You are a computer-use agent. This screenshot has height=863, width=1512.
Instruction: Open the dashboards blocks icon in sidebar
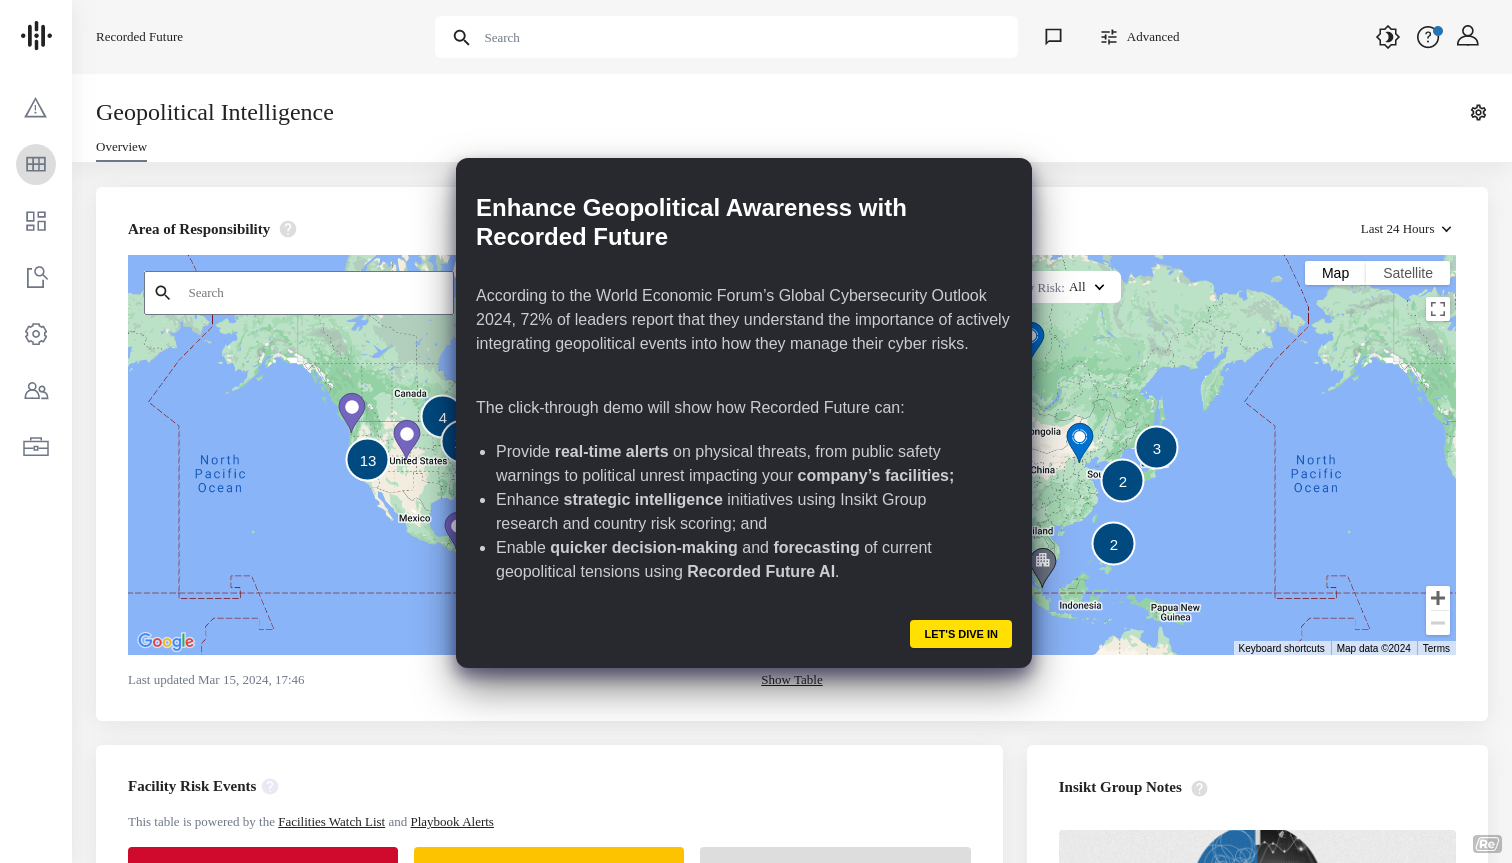(x=35, y=221)
